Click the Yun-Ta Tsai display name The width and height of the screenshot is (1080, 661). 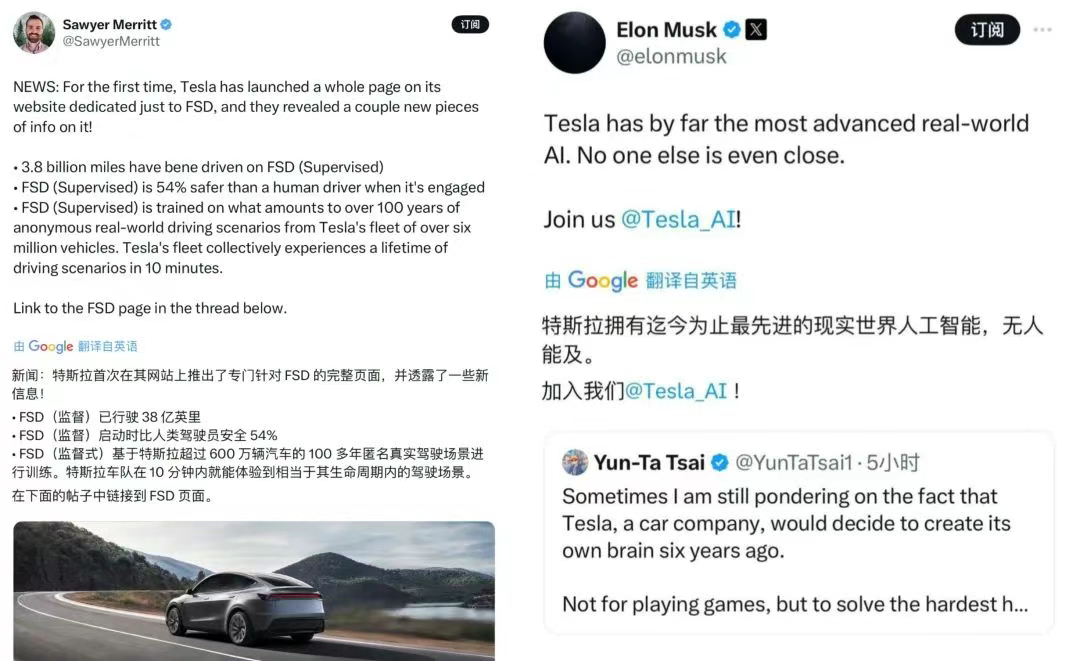click(x=649, y=462)
